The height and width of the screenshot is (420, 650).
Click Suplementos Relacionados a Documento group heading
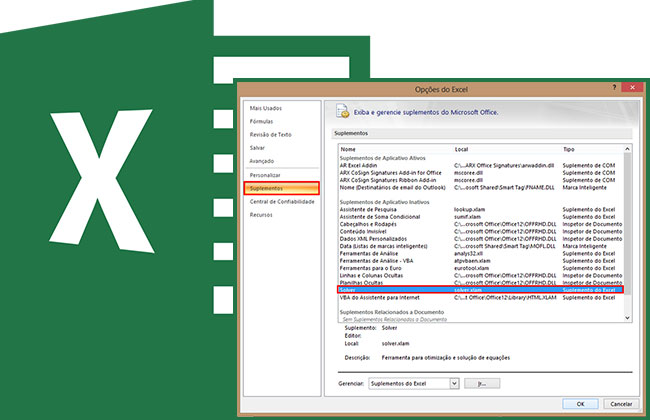[392, 312]
